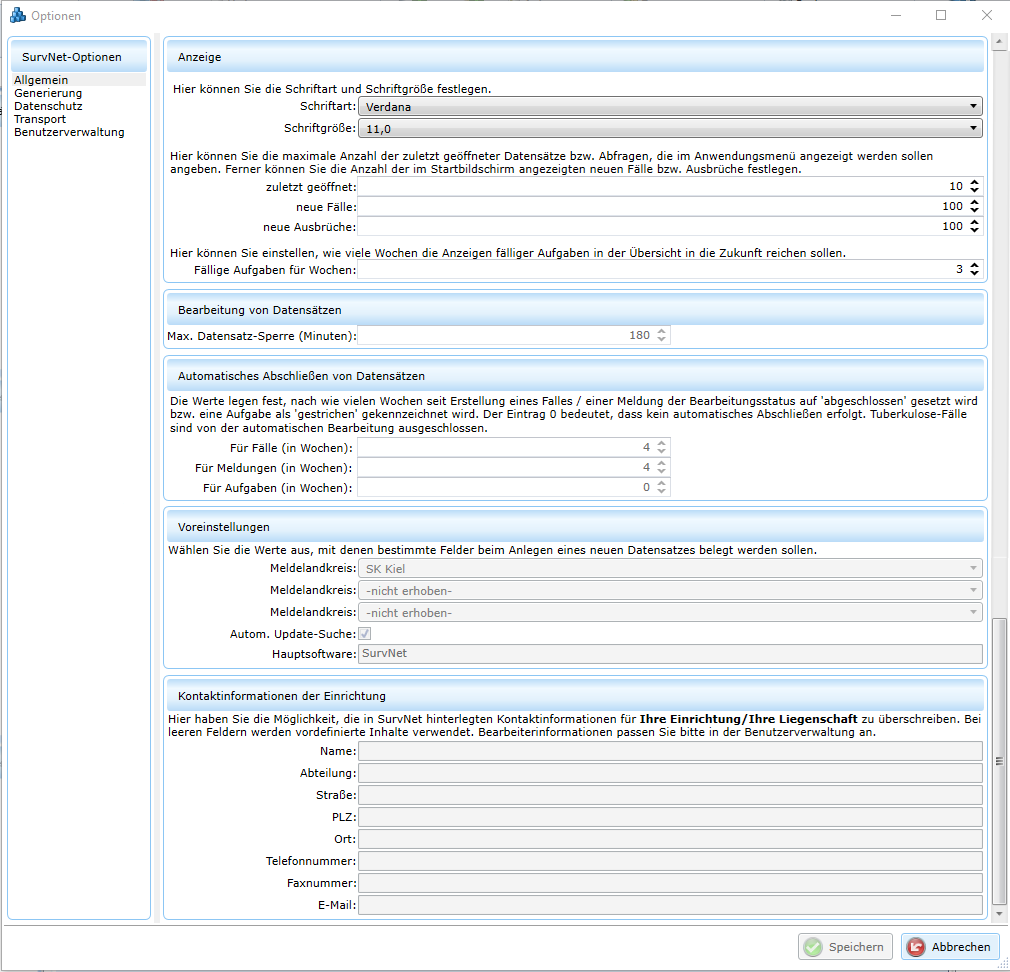Increase Fällige Aufgaben für Wochen value
Screen dimensions: 1010x972
[x=975, y=265]
